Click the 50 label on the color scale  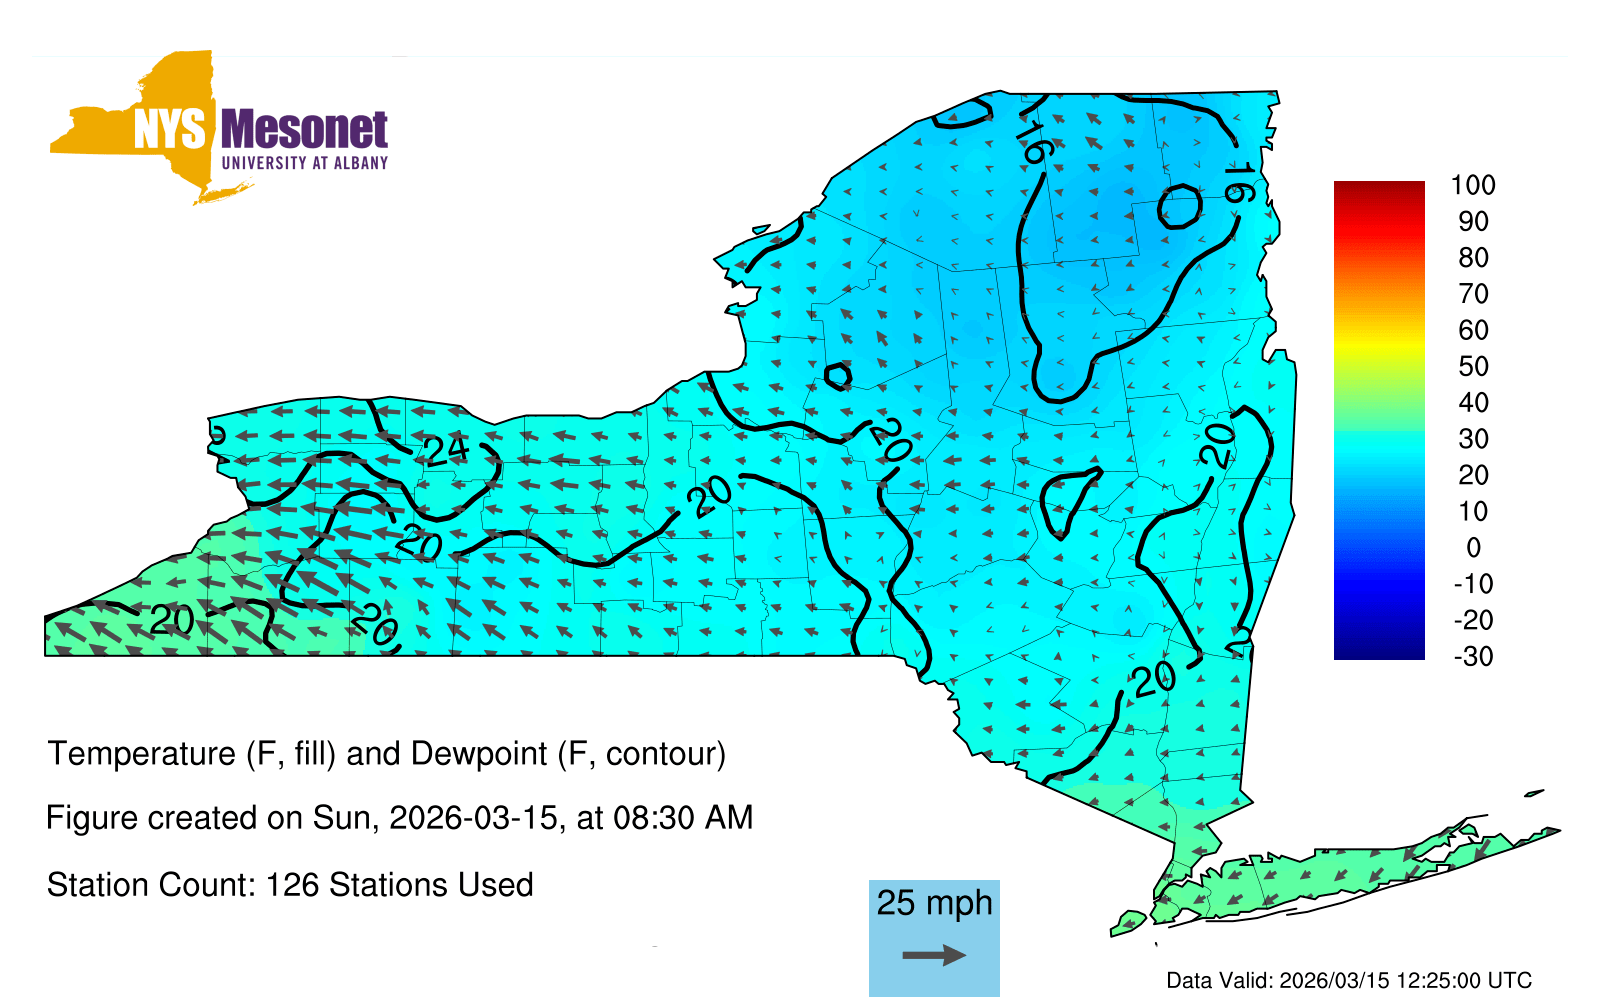point(1473,366)
